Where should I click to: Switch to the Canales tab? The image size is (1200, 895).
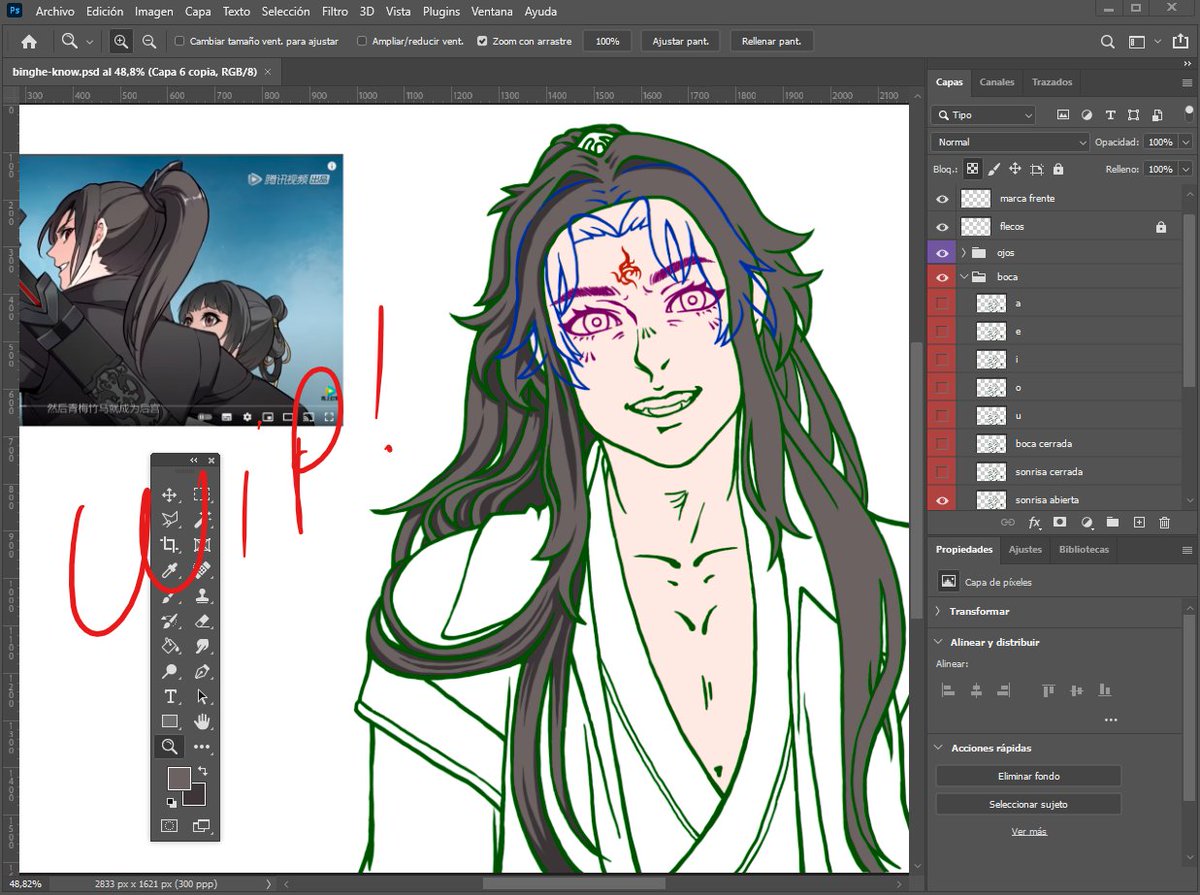996,82
